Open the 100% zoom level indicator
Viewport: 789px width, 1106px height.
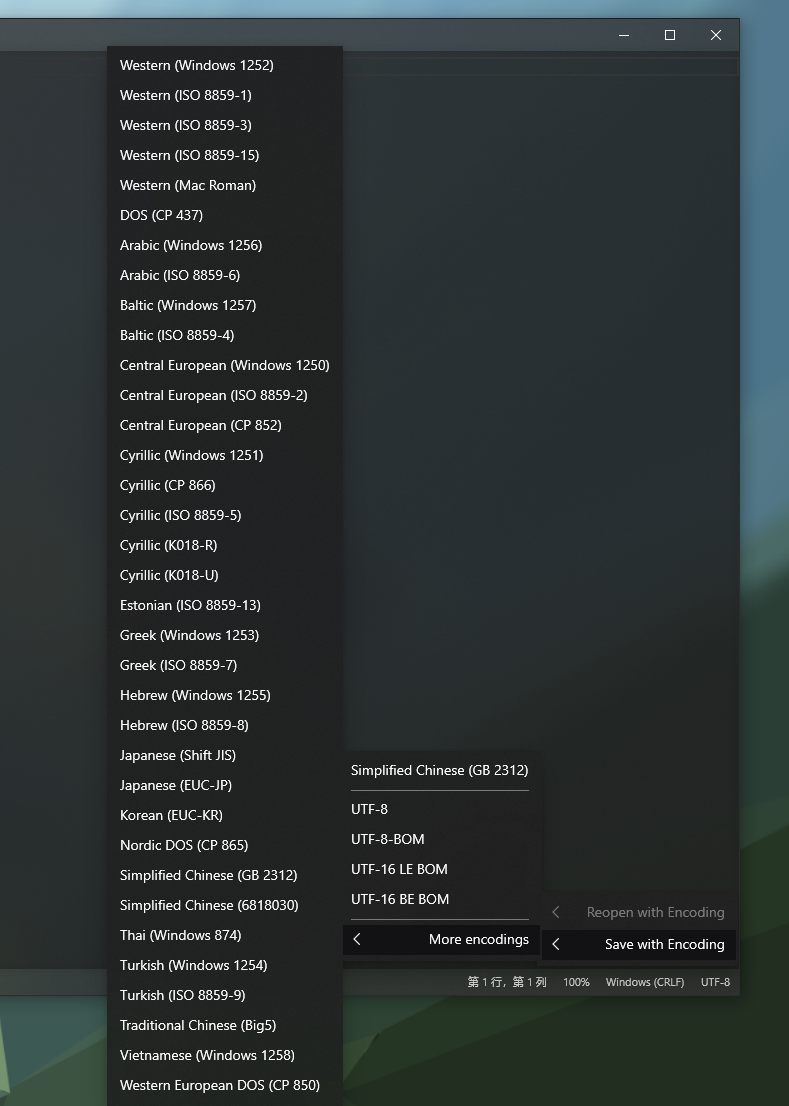click(x=576, y=982)
